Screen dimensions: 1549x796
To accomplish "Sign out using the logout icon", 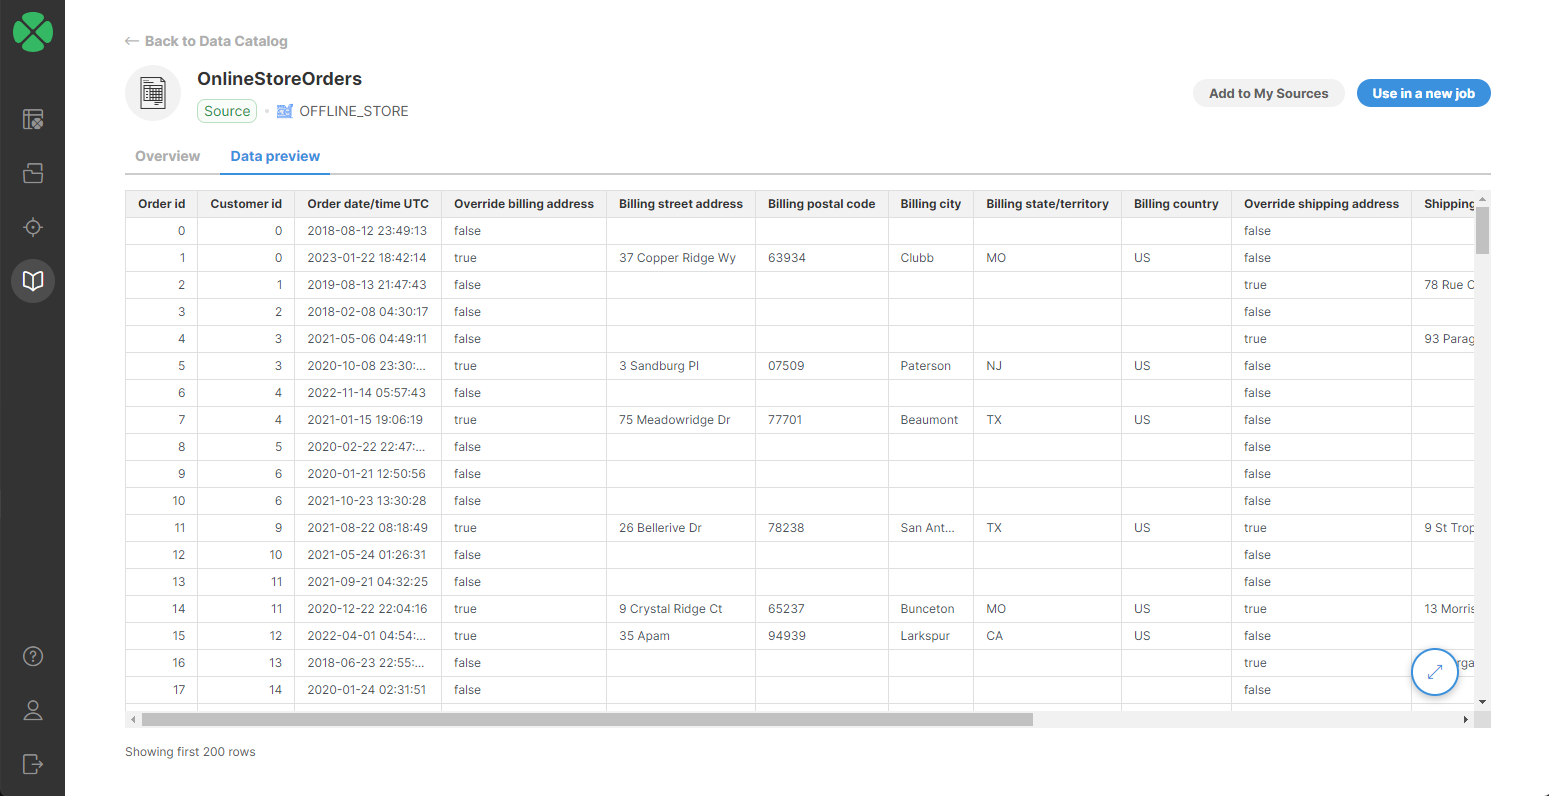I will point(33,764).
